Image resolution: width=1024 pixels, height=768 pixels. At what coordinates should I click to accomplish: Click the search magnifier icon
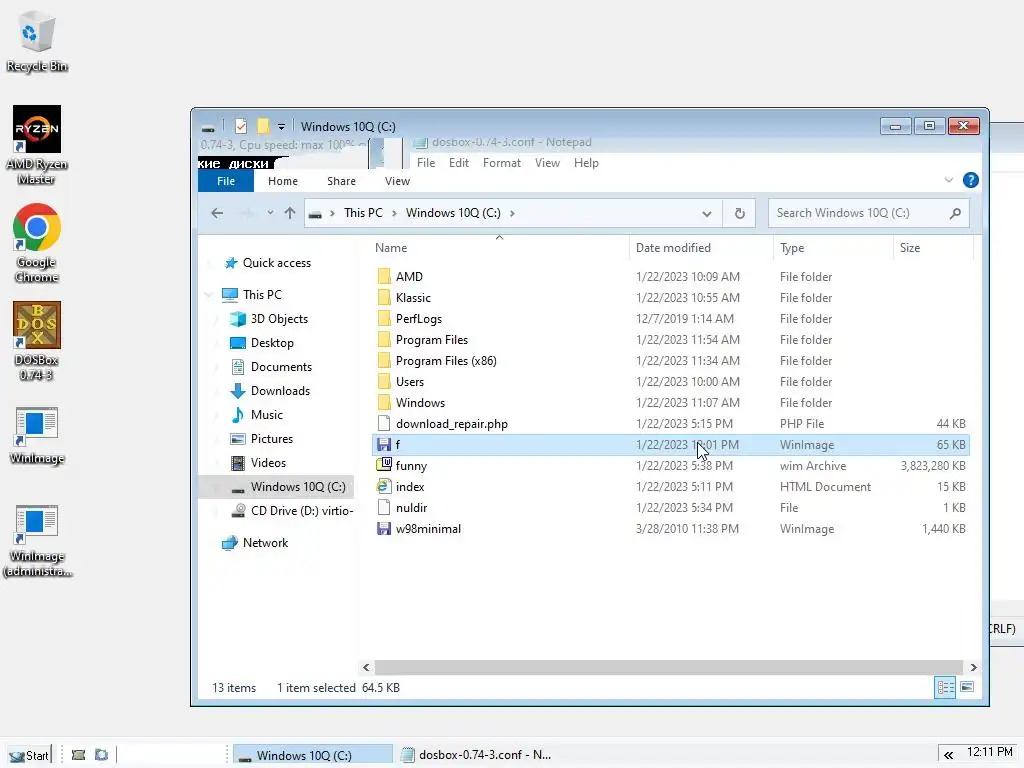click(x=955, y=213)
